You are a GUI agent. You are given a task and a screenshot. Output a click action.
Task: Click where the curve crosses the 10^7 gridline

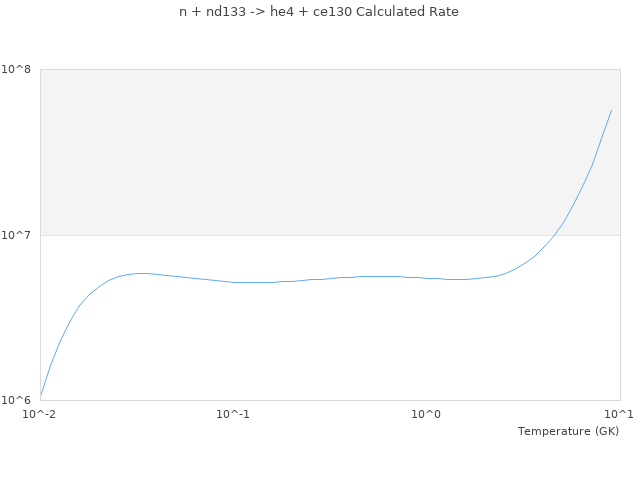pos(553,235)
